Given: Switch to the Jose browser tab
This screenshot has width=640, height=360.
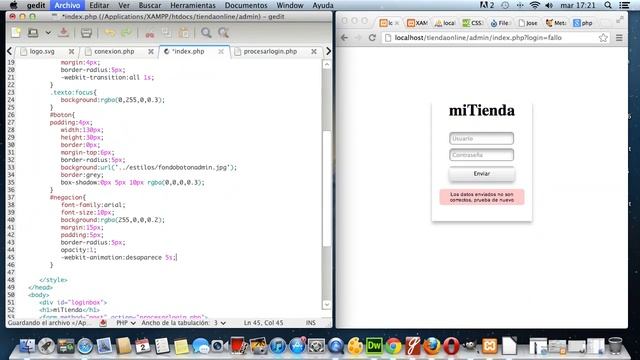Looking at the screenshot, I should click(528, 23).
